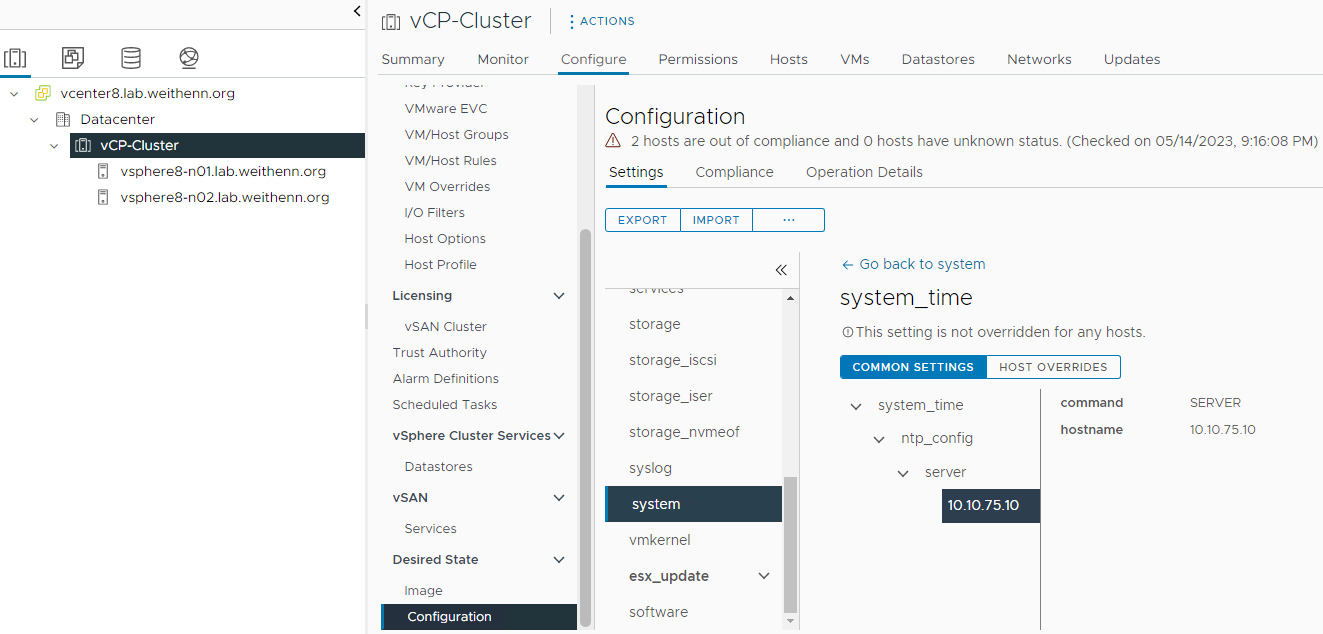1323x634 pixels.
Task: Select the storage_iscsi category
Action: [x=672, y=360]
